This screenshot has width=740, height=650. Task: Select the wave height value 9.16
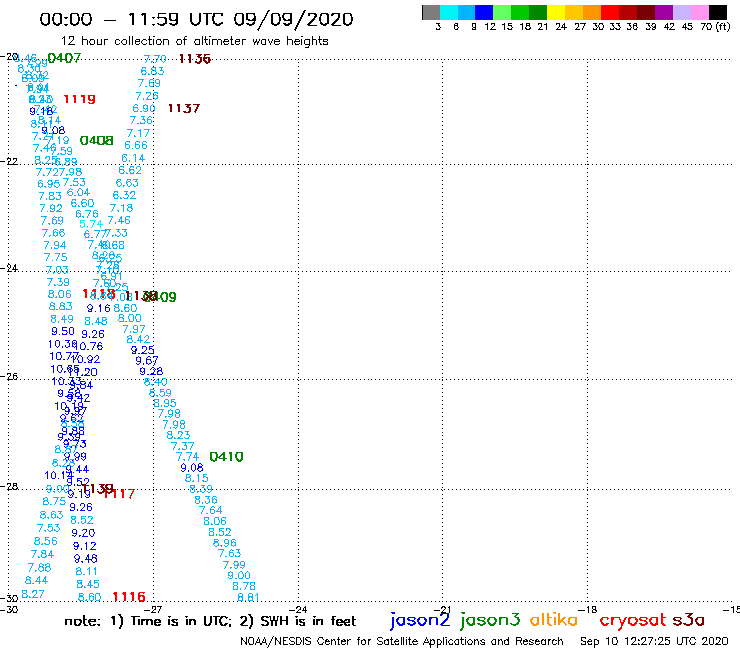coord(99,309)
